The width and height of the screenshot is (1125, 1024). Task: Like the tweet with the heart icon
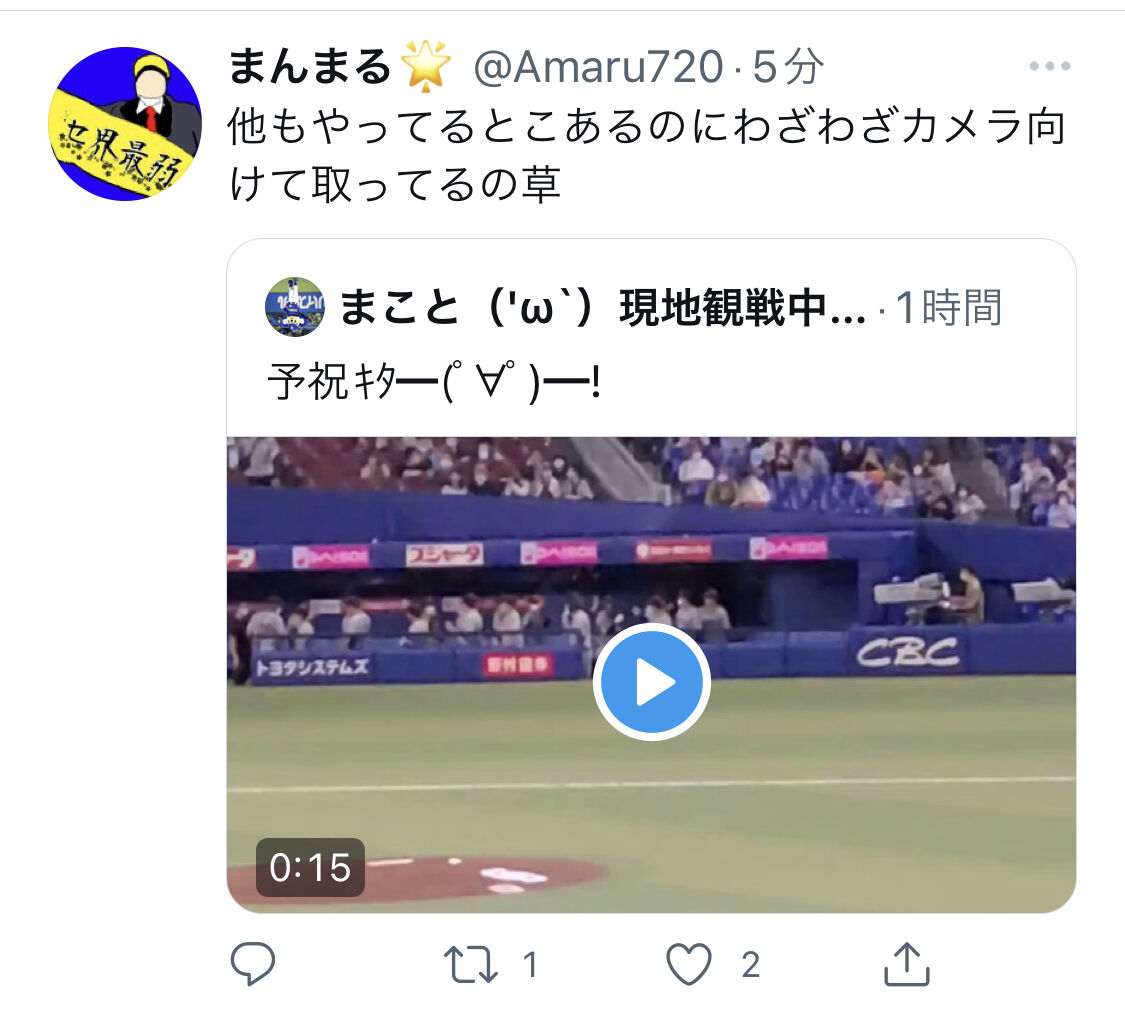pyautogui.click(x=689, y=964)
